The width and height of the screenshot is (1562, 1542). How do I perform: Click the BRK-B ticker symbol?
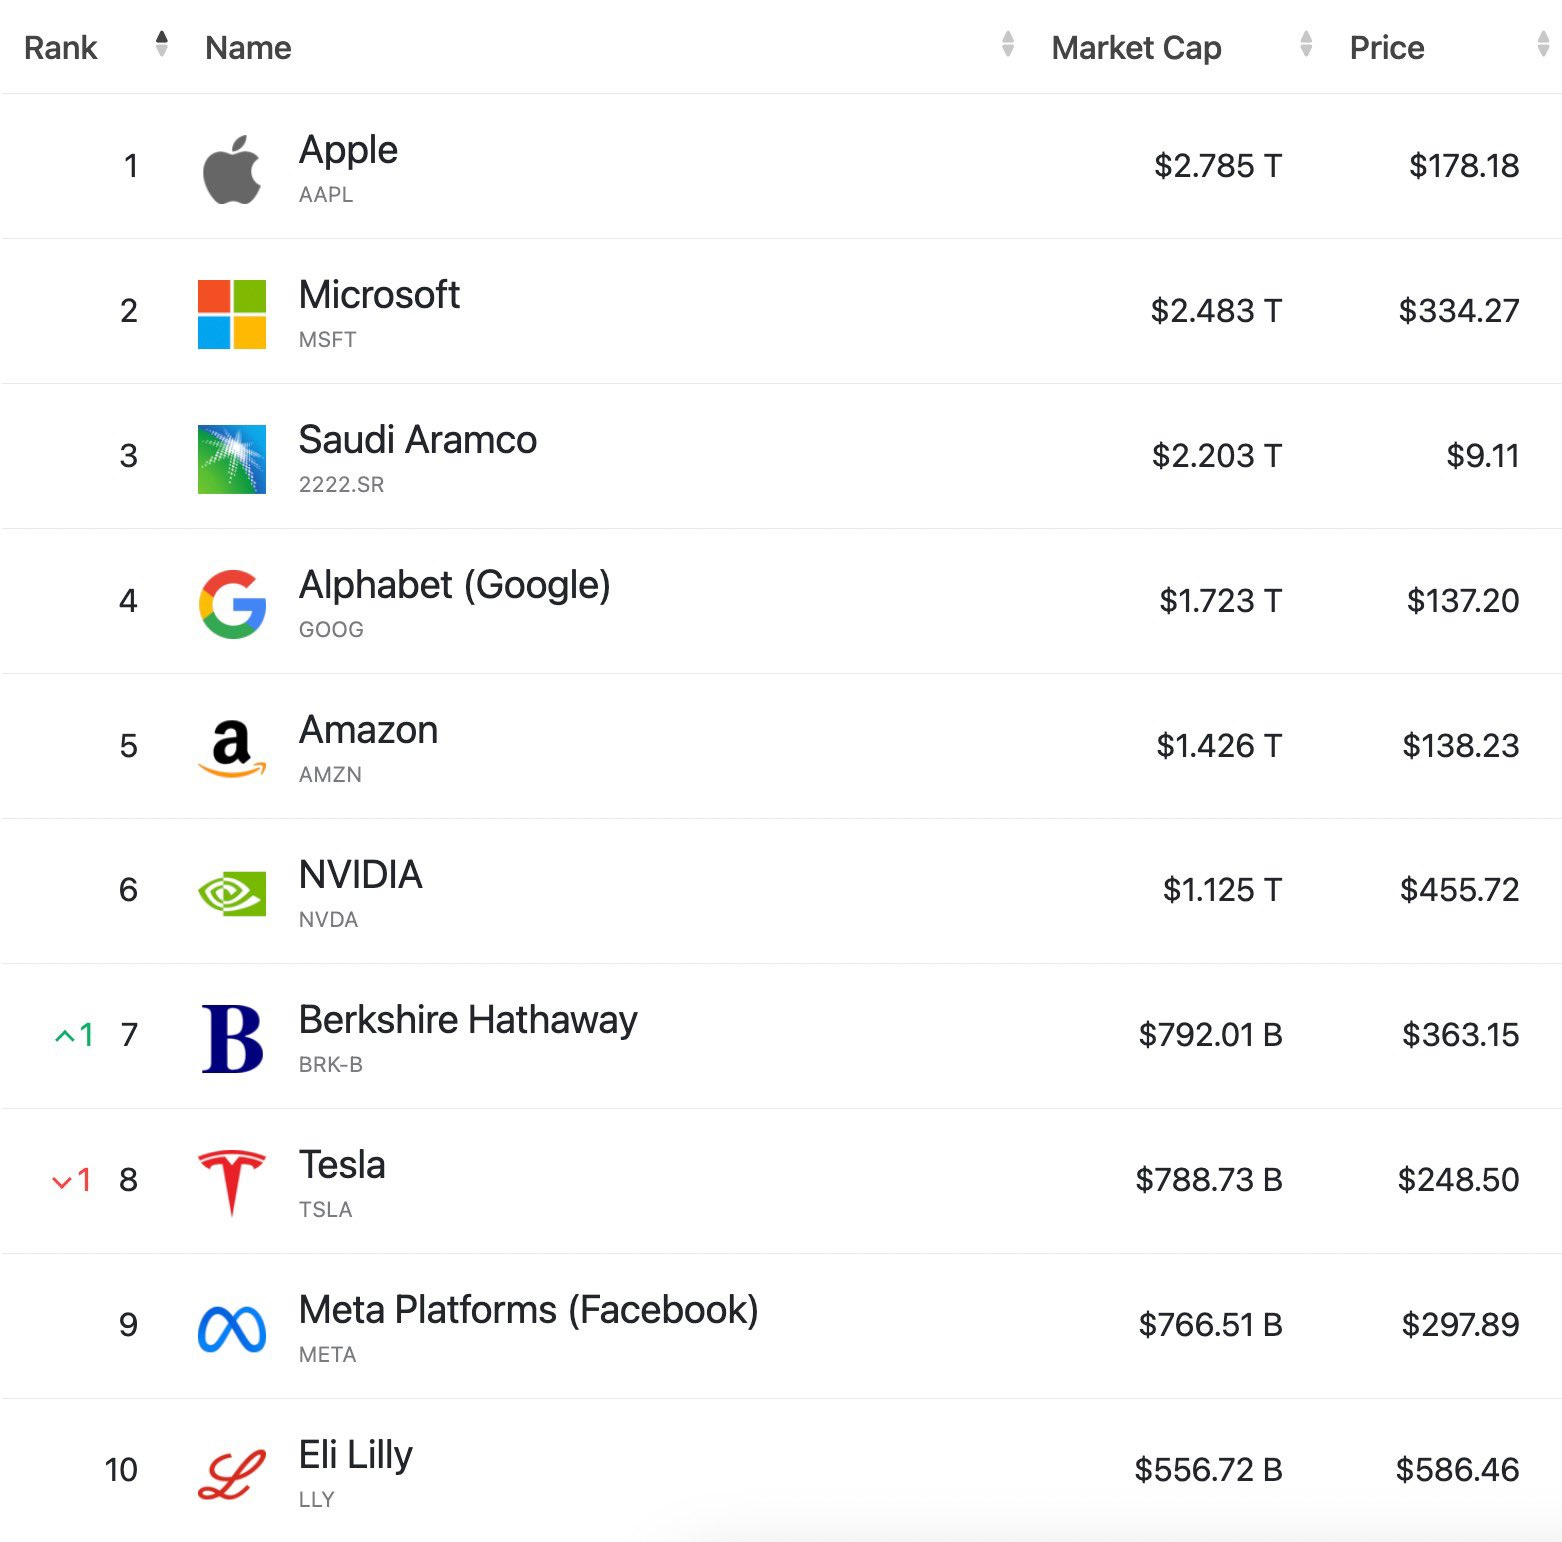331,1065
